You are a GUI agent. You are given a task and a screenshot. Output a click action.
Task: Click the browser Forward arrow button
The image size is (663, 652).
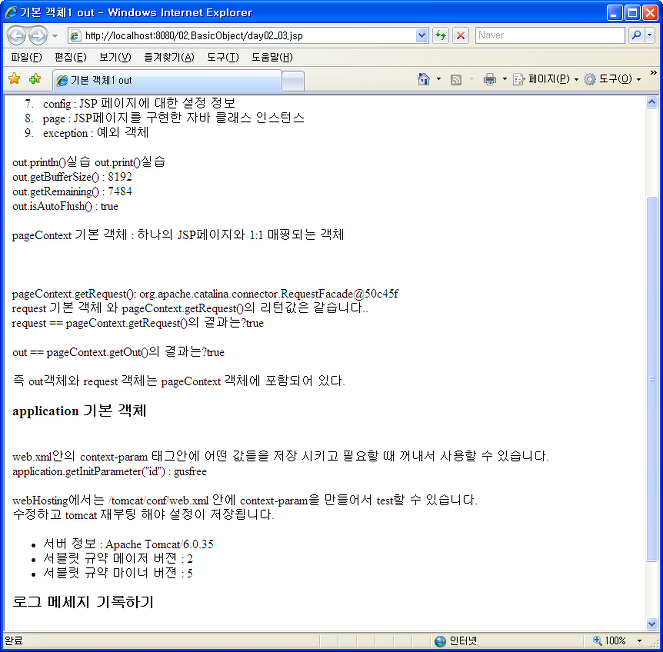tap(38, 36)
